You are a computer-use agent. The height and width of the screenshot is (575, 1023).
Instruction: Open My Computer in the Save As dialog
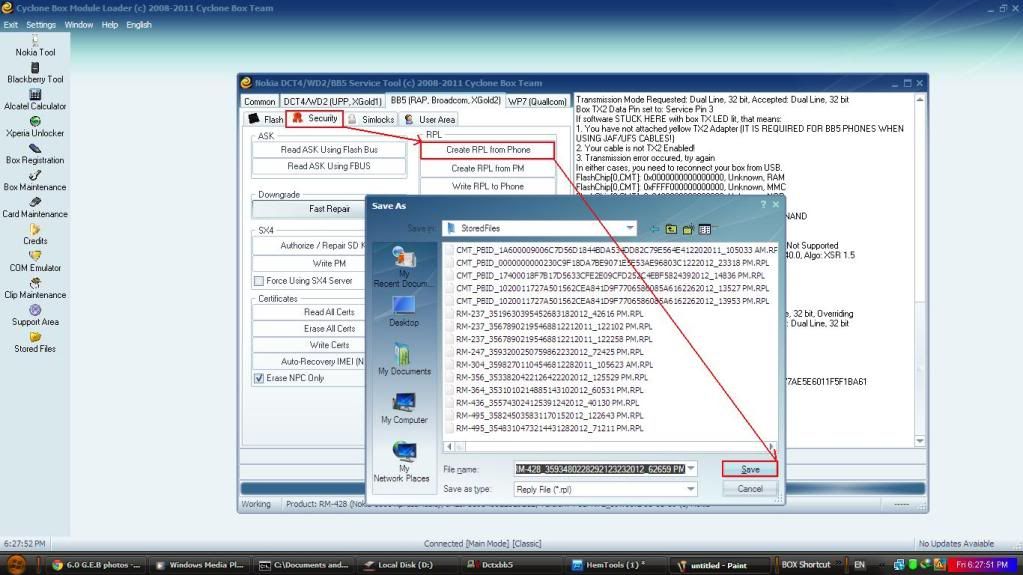pyautogui.click(x=404, y=407)
